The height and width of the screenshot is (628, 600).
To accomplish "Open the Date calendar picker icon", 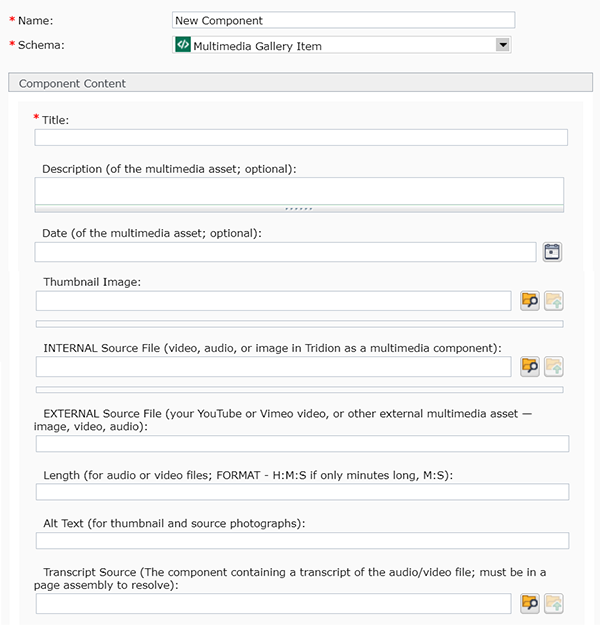I will tap(552, 252).
